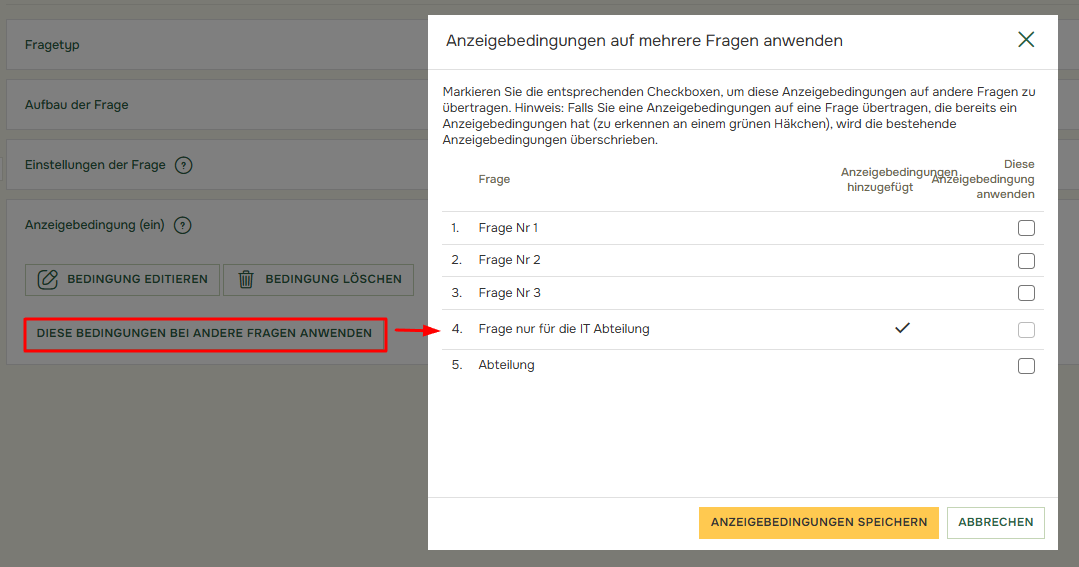Click help icon next to Einstellungen der Frage

click(183, 165)
